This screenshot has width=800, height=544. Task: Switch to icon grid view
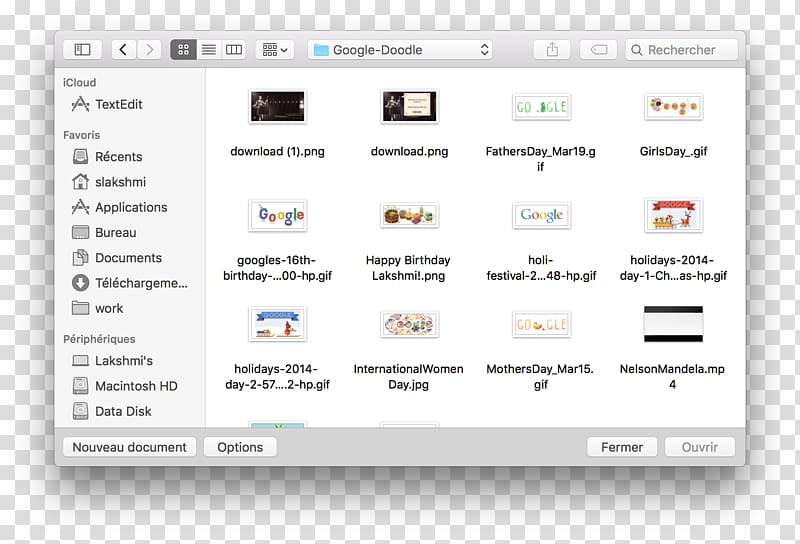pyautogui.click(x=183, y=49)
